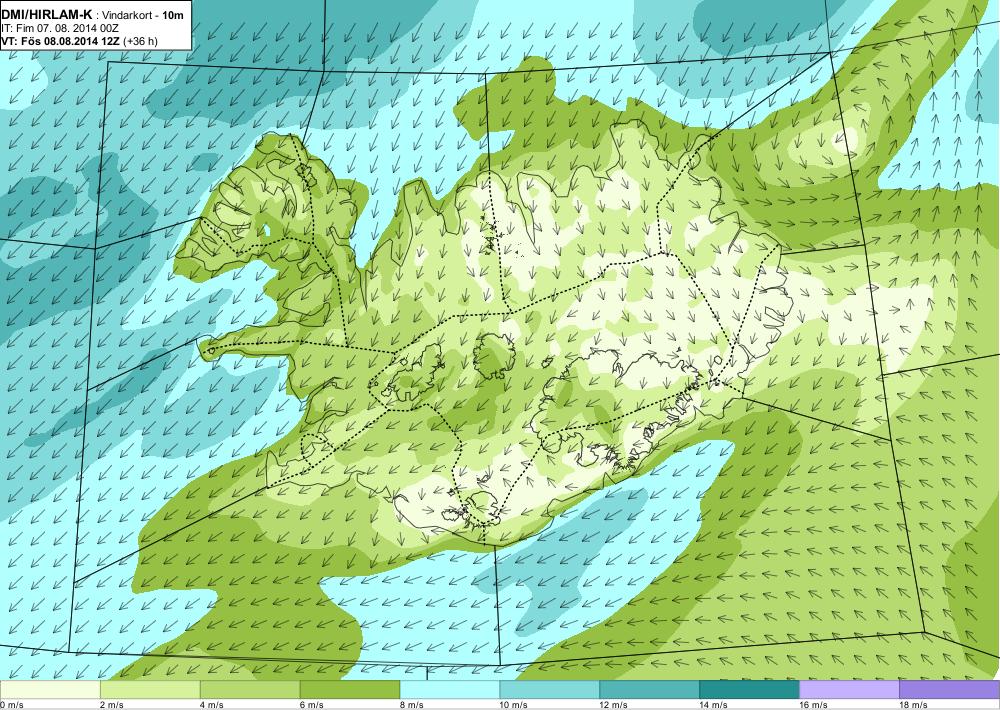Click the 'VT: Fös 08.08.2014 12Z' line
Viewport: 1000px width, 710px height.
tap(61, 41)
